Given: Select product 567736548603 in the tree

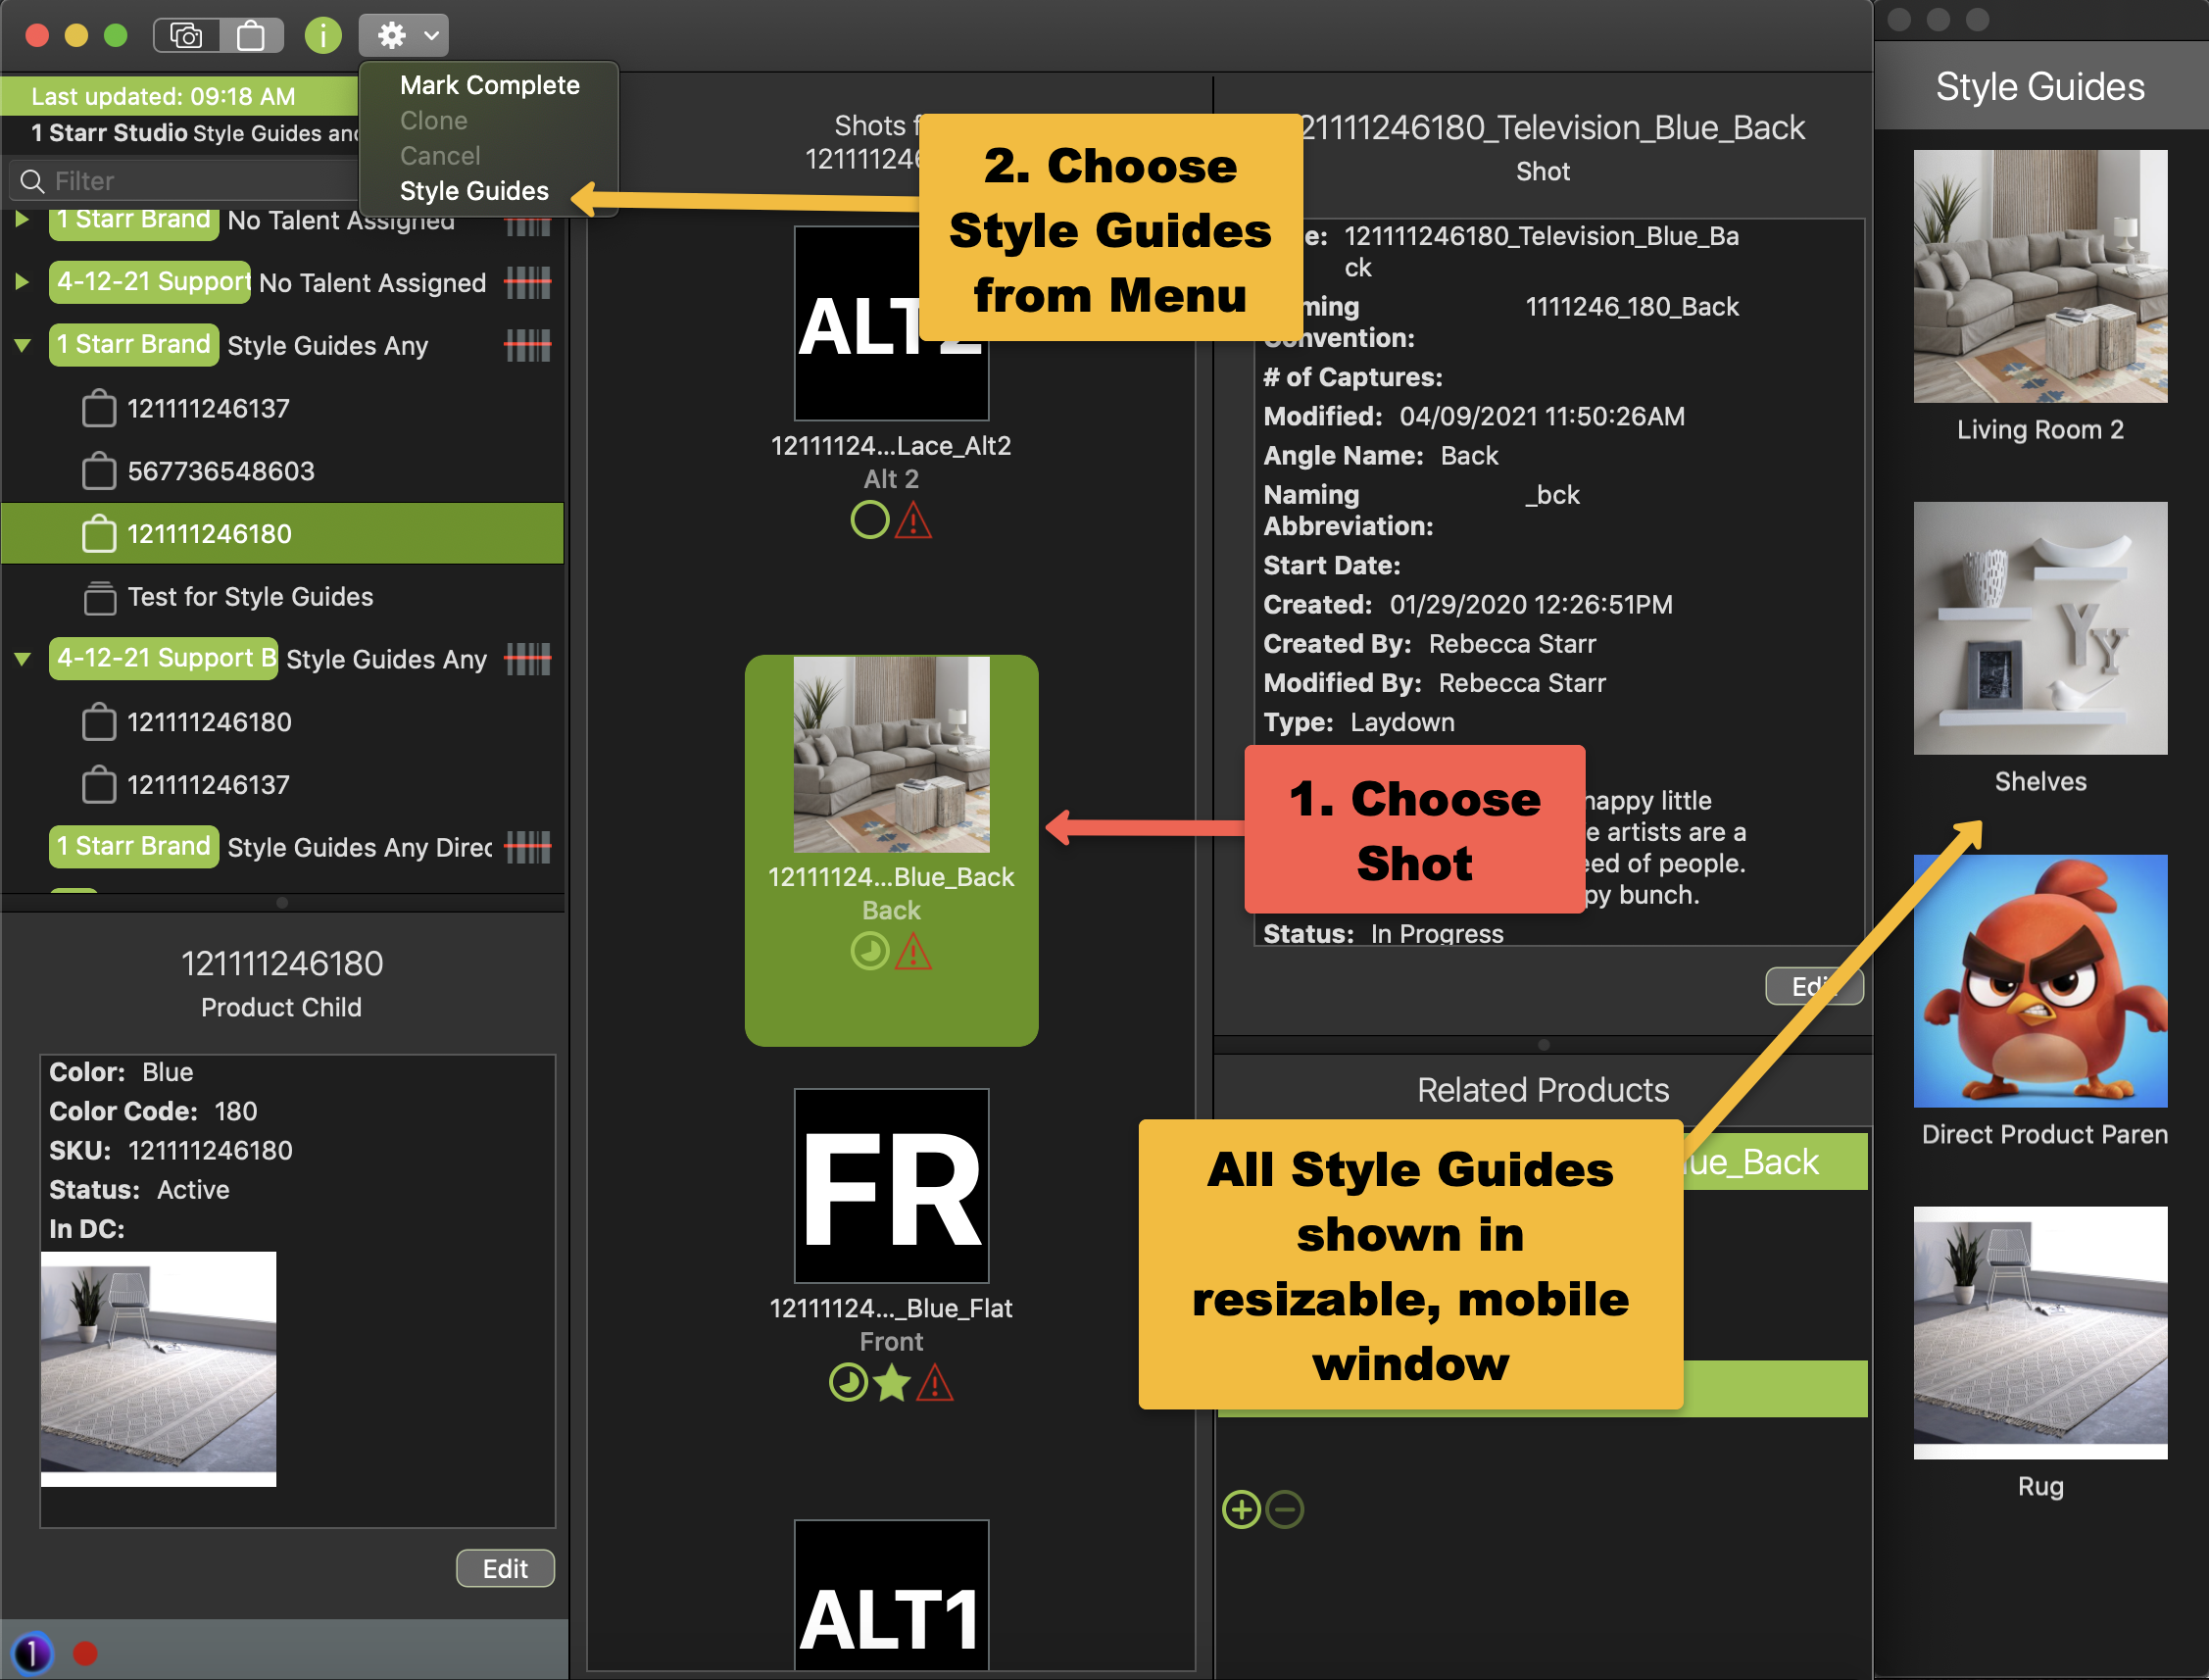Looking at the screenshot, I should tap(220, 472).
